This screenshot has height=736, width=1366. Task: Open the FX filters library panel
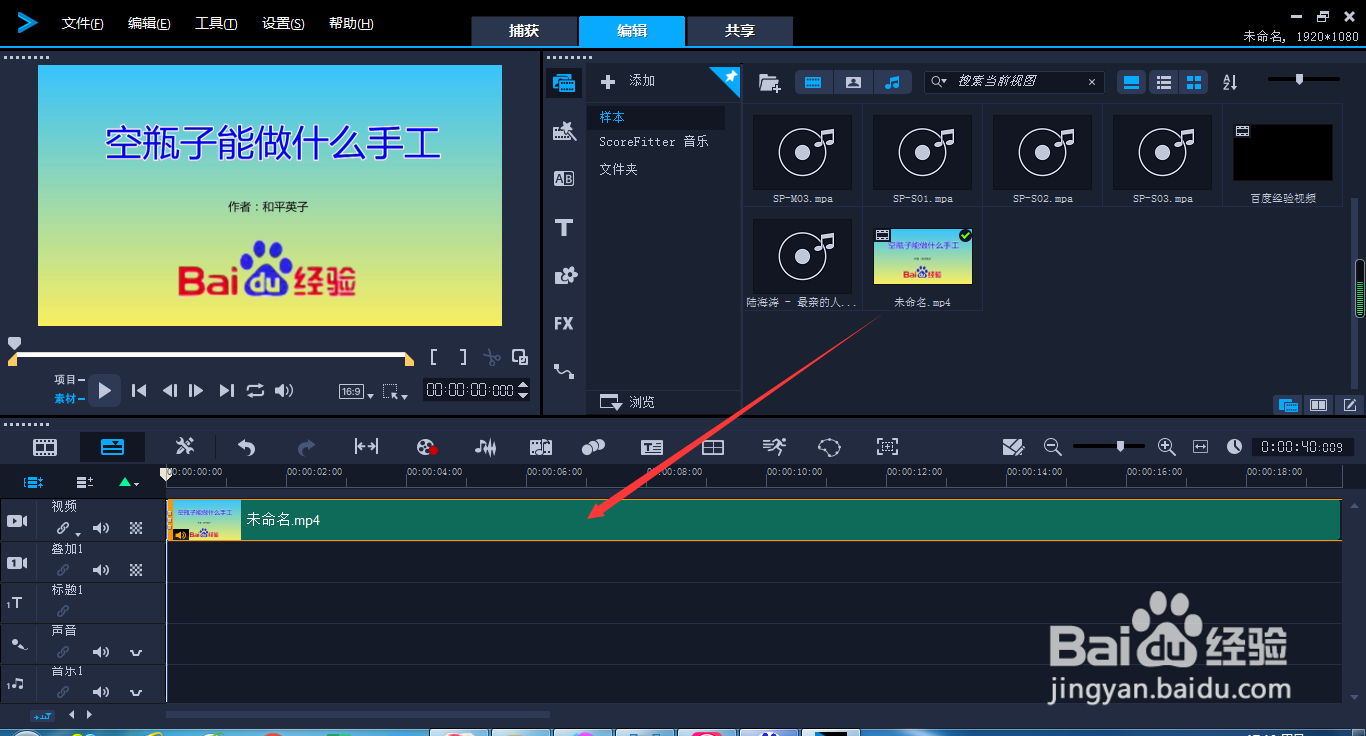(x=564, y=323)
